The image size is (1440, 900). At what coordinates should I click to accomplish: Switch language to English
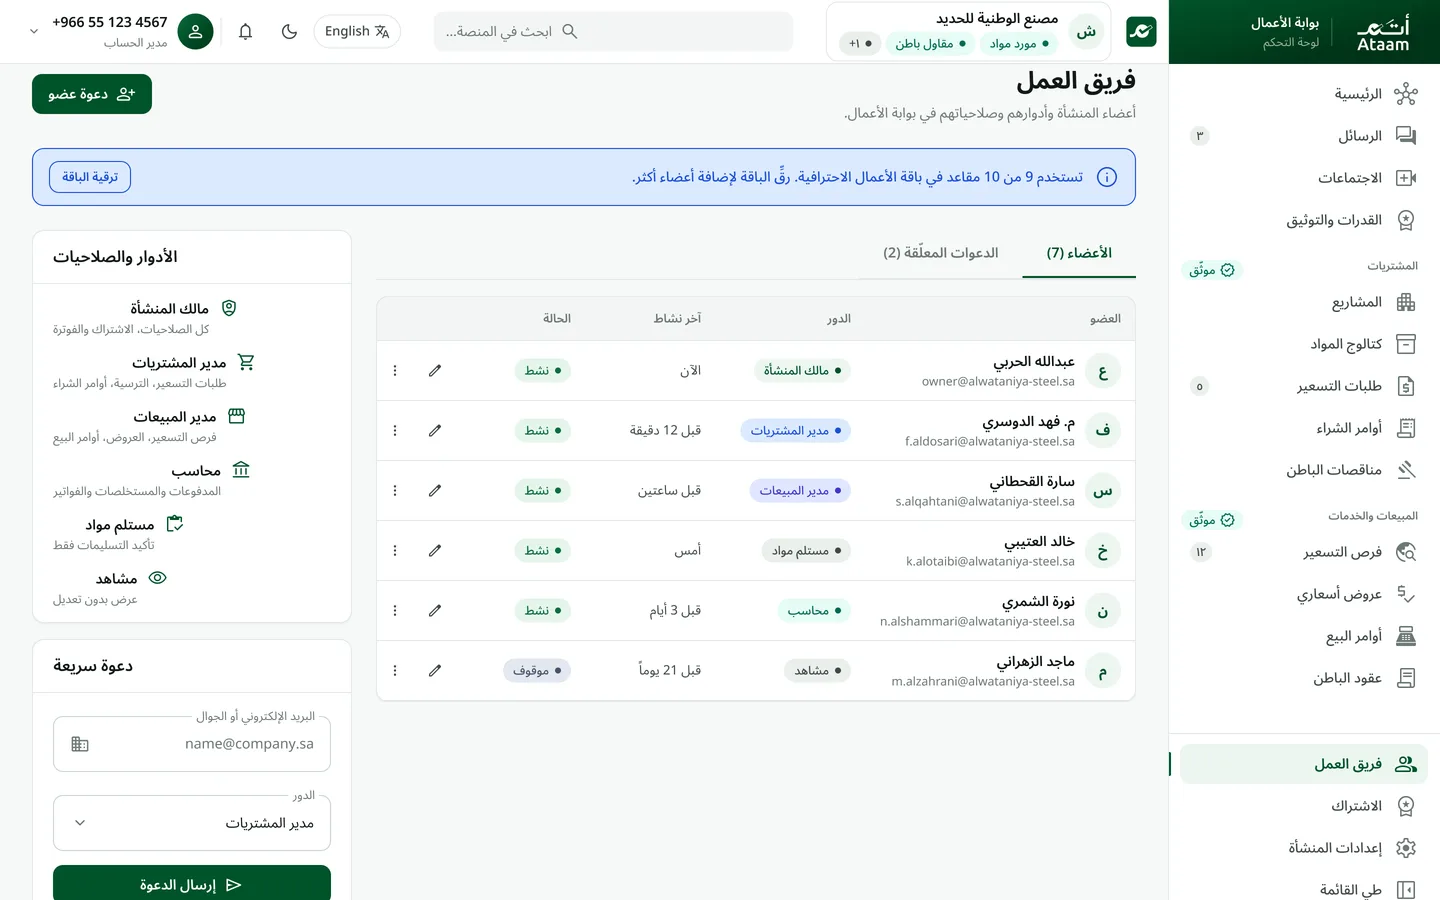(x=357, y=31)
